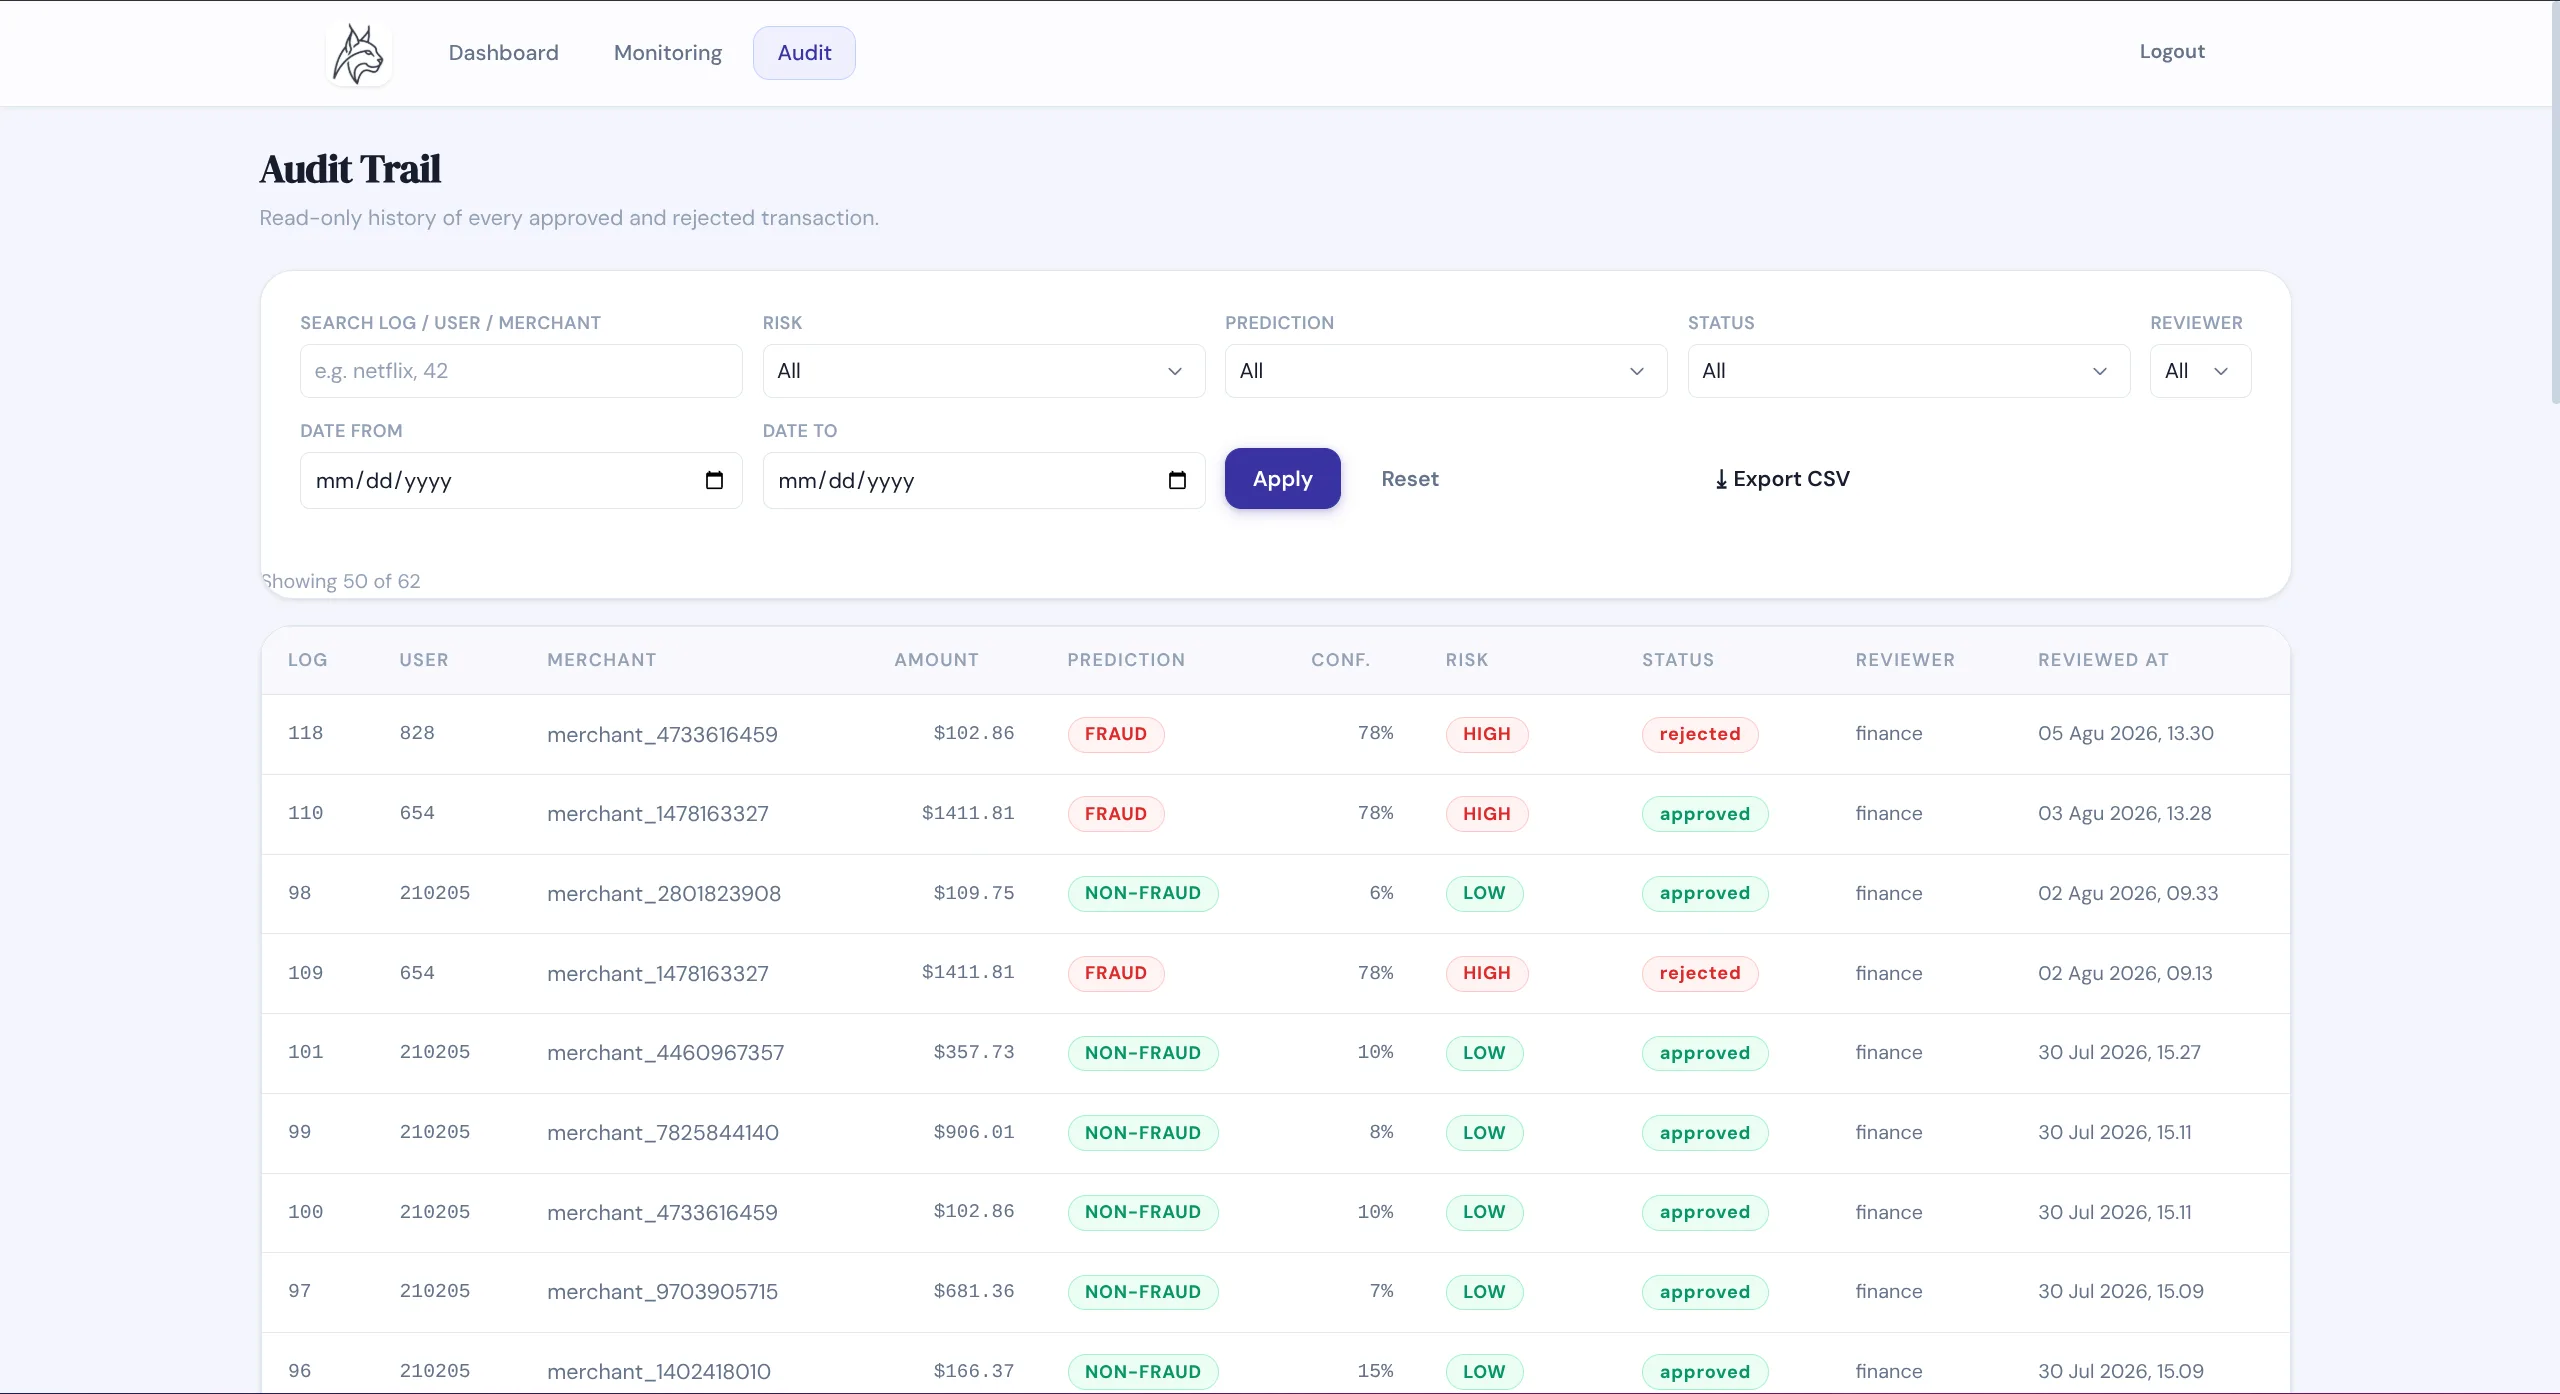Click the 15% confidence value for log 96
This screenshot has width=2560, height=1394.
[1375, 1371]
